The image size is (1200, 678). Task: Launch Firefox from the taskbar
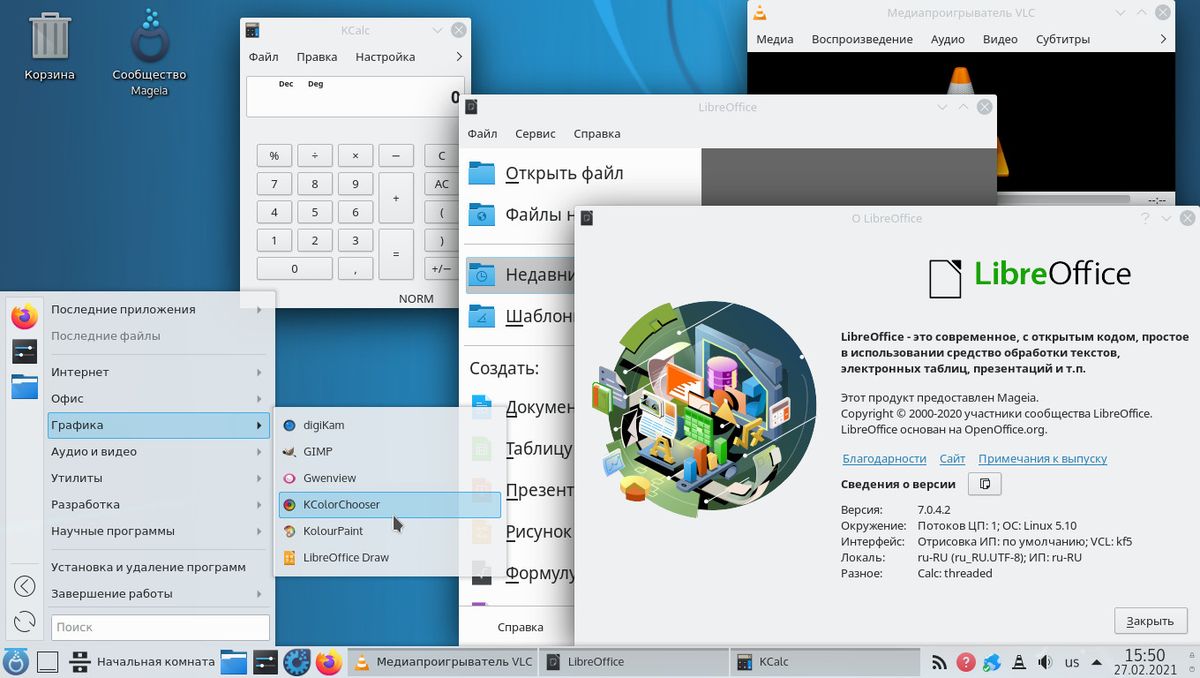pos(329,661)
